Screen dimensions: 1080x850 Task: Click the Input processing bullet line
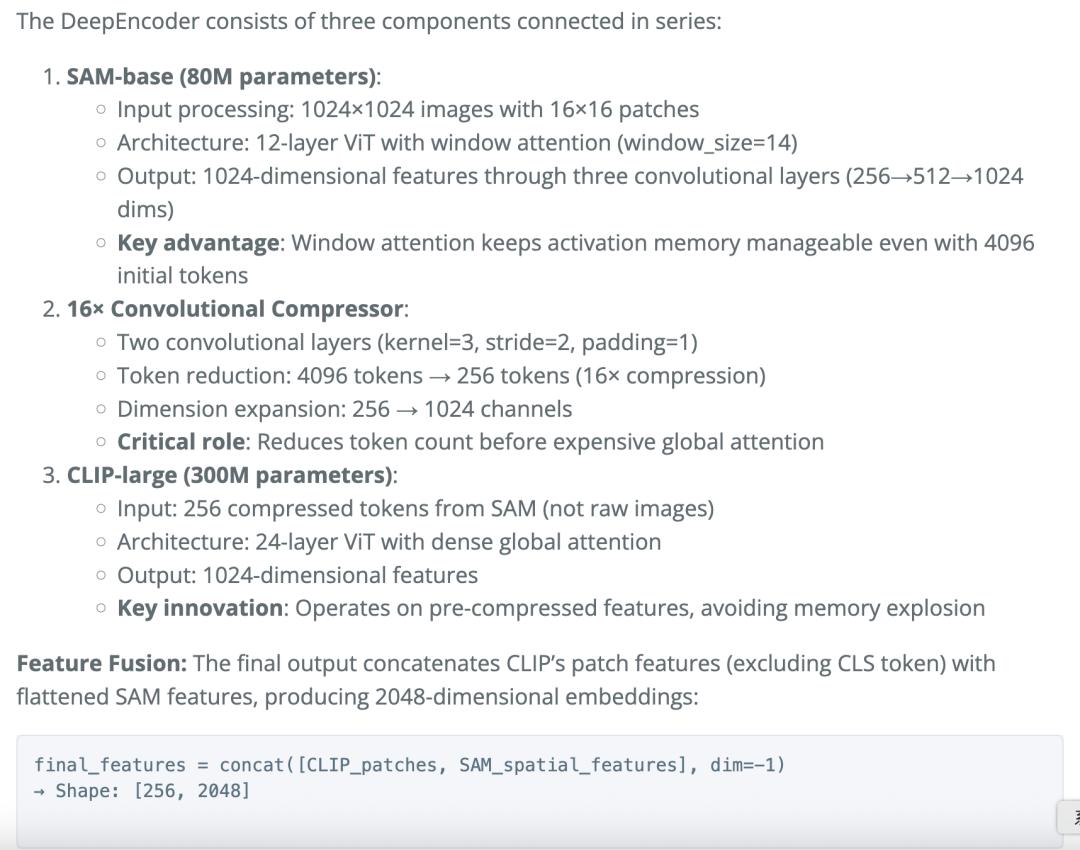pyautogui.click(x=407, y=110)
